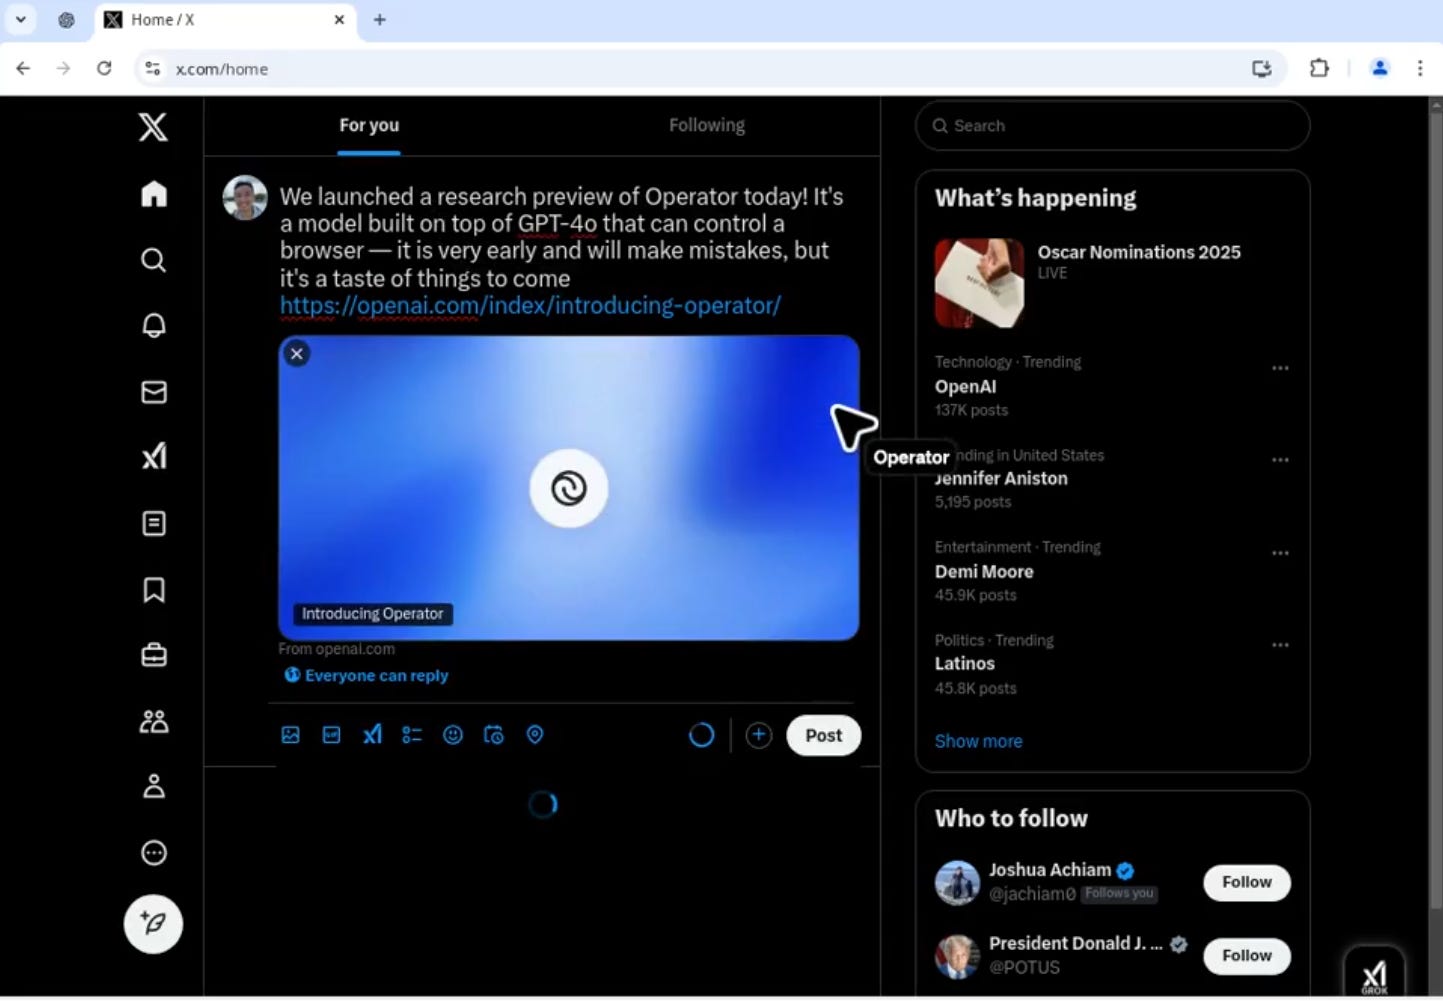Open the openai.com introducing-operator link
The width and height of the screenshot is (1443, 1001).
(530, 305)
